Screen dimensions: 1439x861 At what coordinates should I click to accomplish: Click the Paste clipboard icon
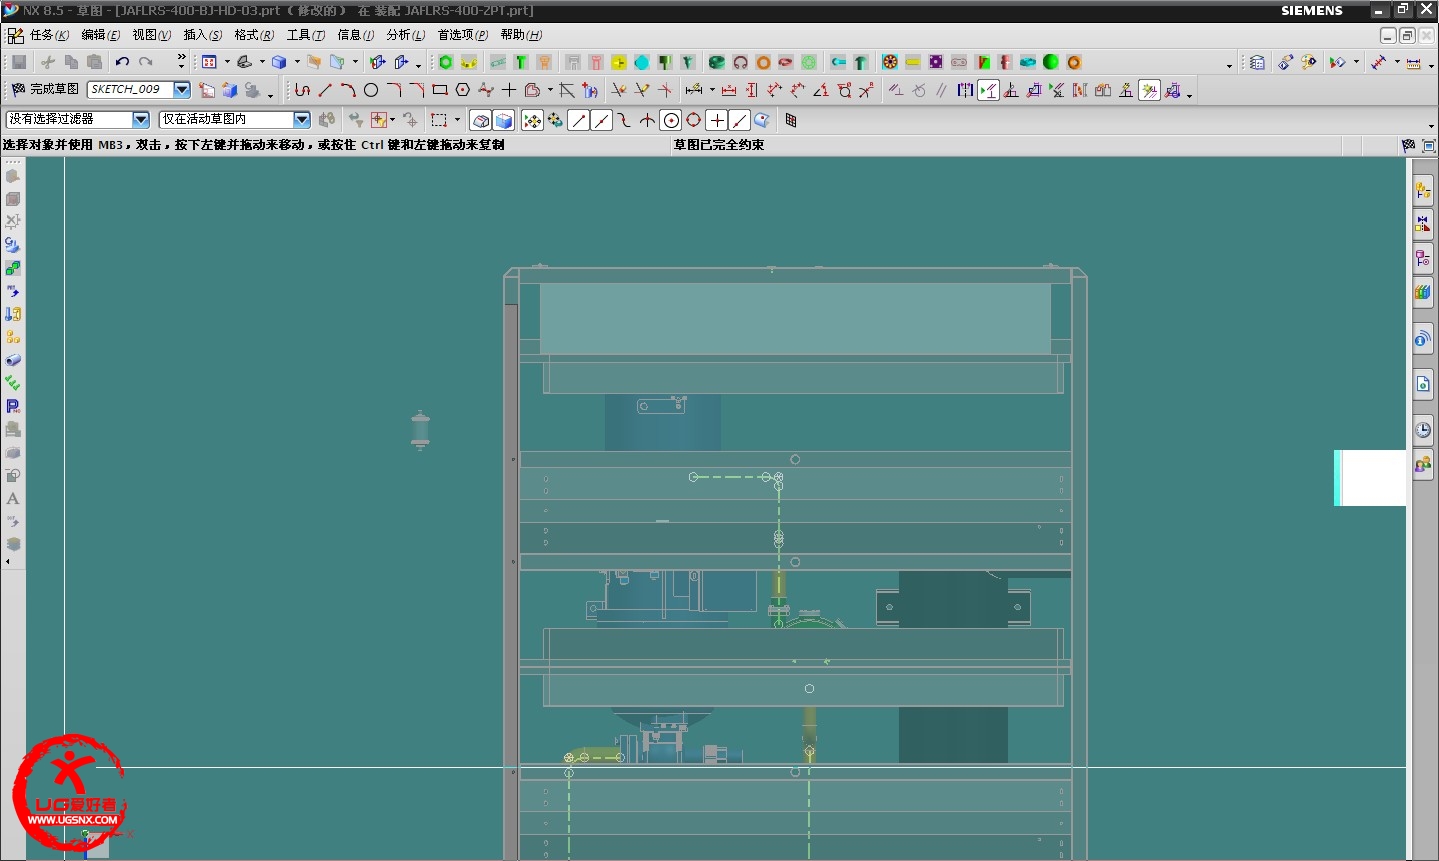pyautogui.click(x=95, y=62)
